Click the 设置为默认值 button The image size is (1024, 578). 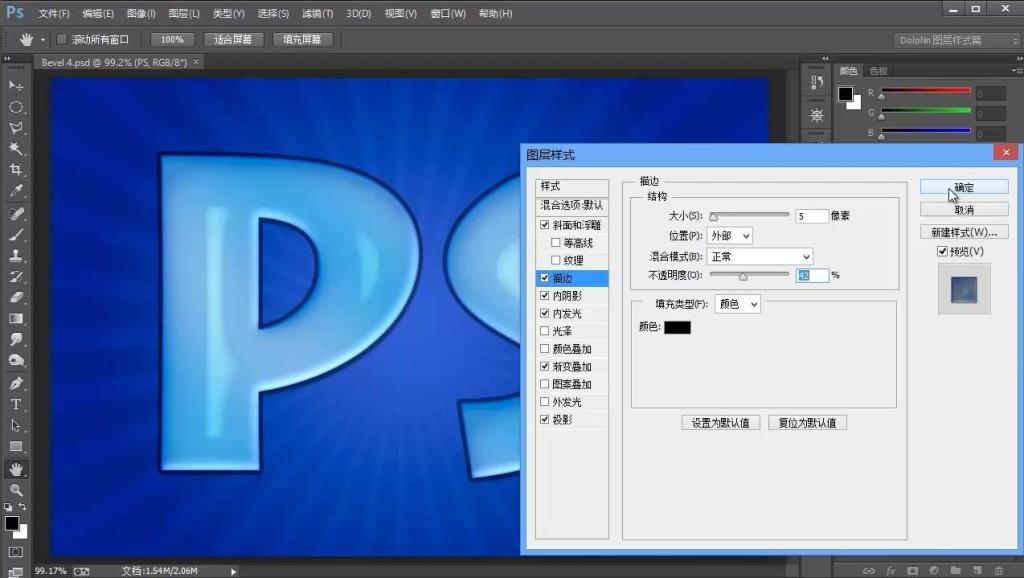720,423
